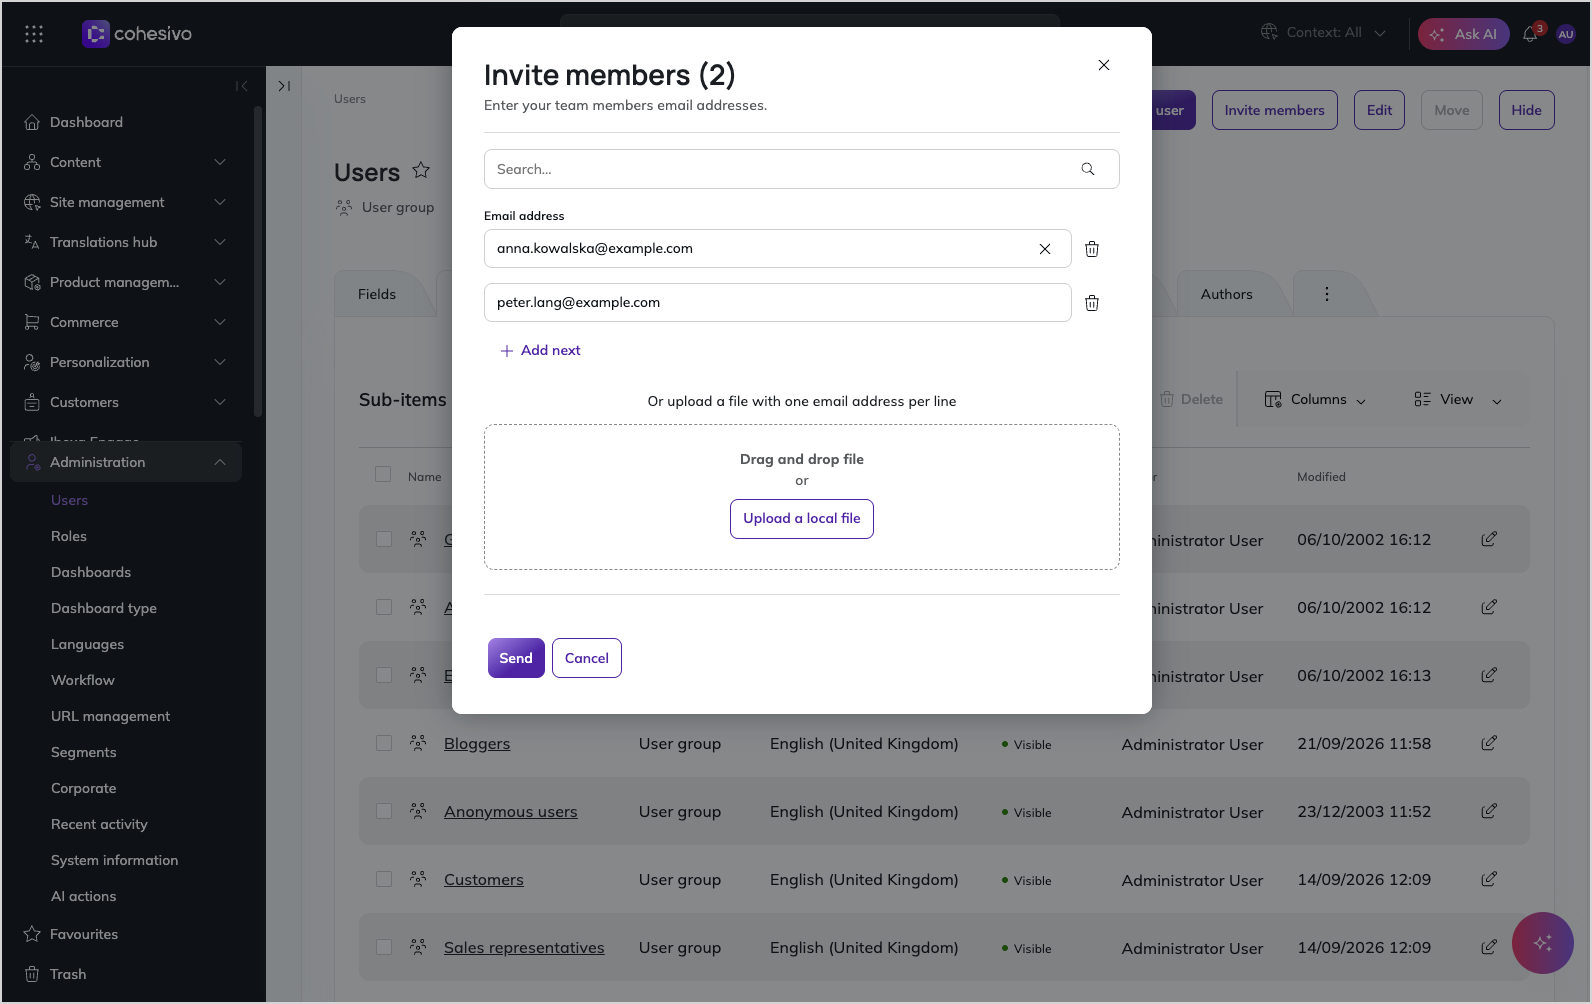Click the three-dot more tabs icon

1327,294
